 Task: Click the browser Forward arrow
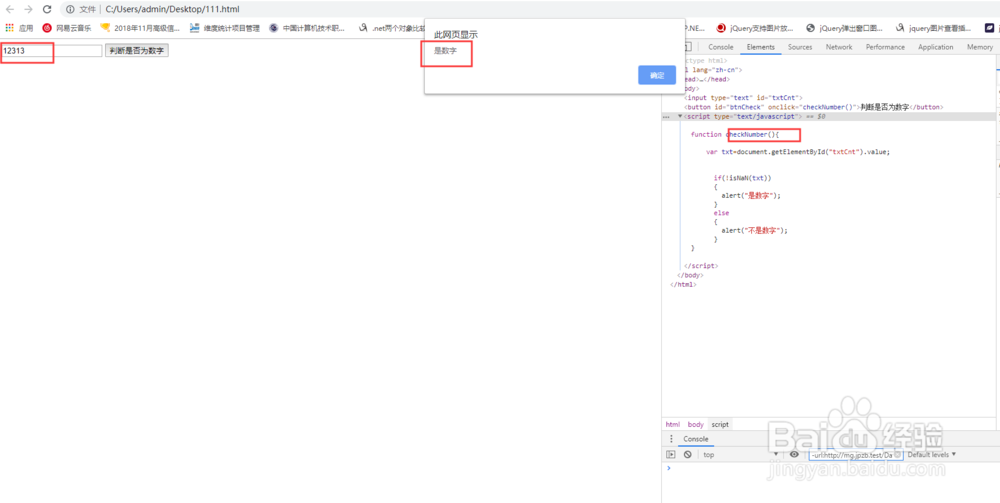[28, 10]
